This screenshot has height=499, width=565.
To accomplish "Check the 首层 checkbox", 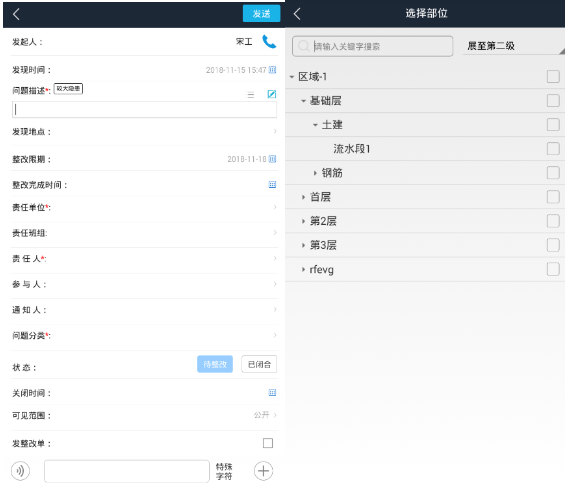I will (x=553, y=197).
